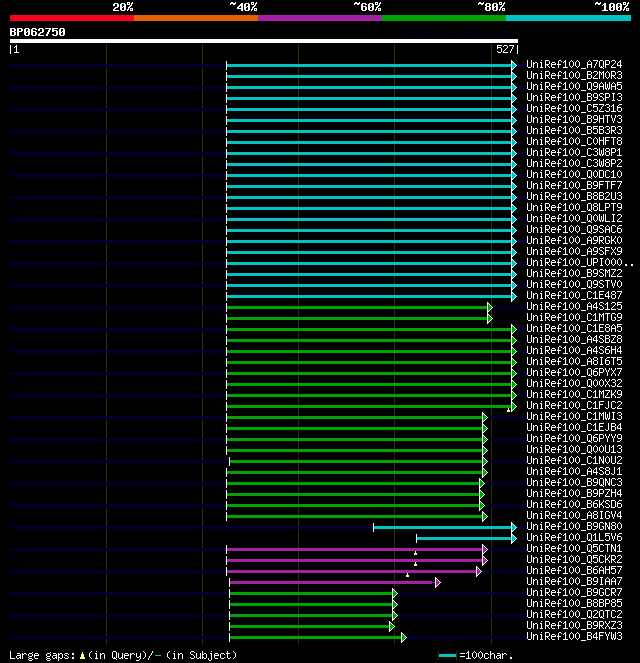Click the UniRef100_Q6PYY9 label

pyautogui.click(x=574, y=438)
